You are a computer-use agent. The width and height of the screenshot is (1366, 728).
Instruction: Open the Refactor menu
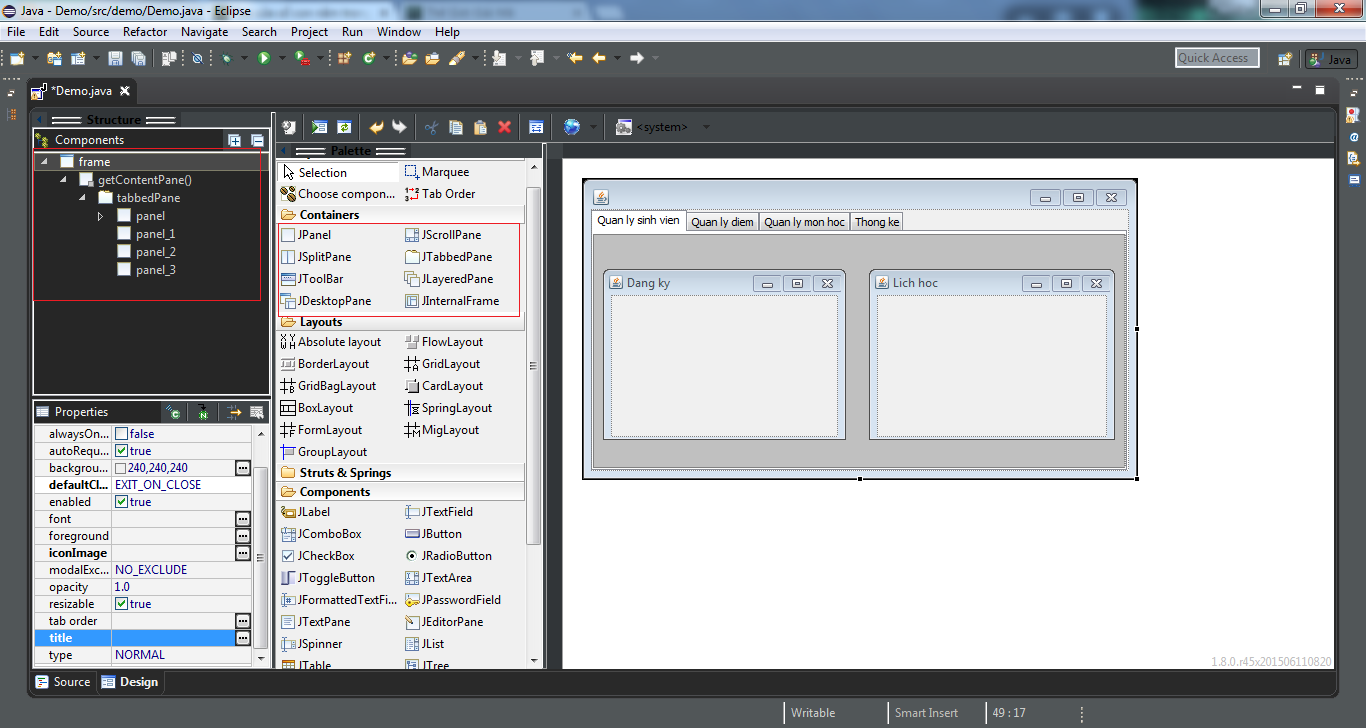click(145, 31)
